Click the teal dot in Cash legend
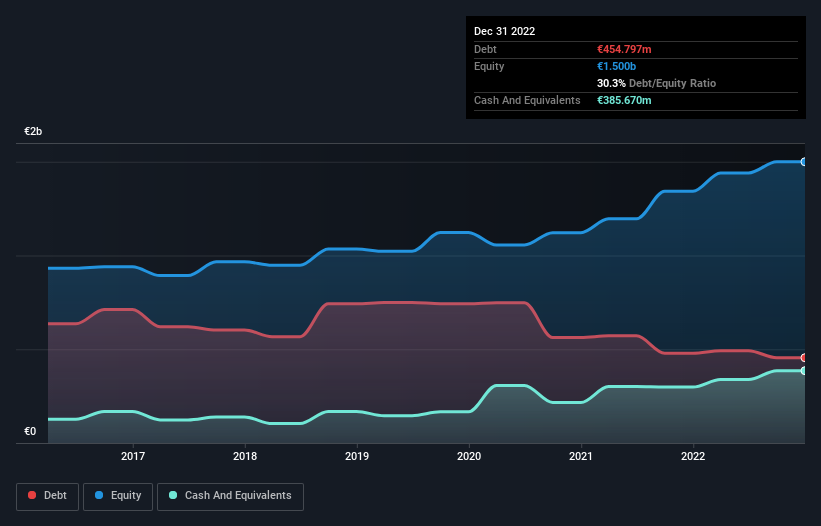This screenshot has height=526, width=821. point(173,495)
